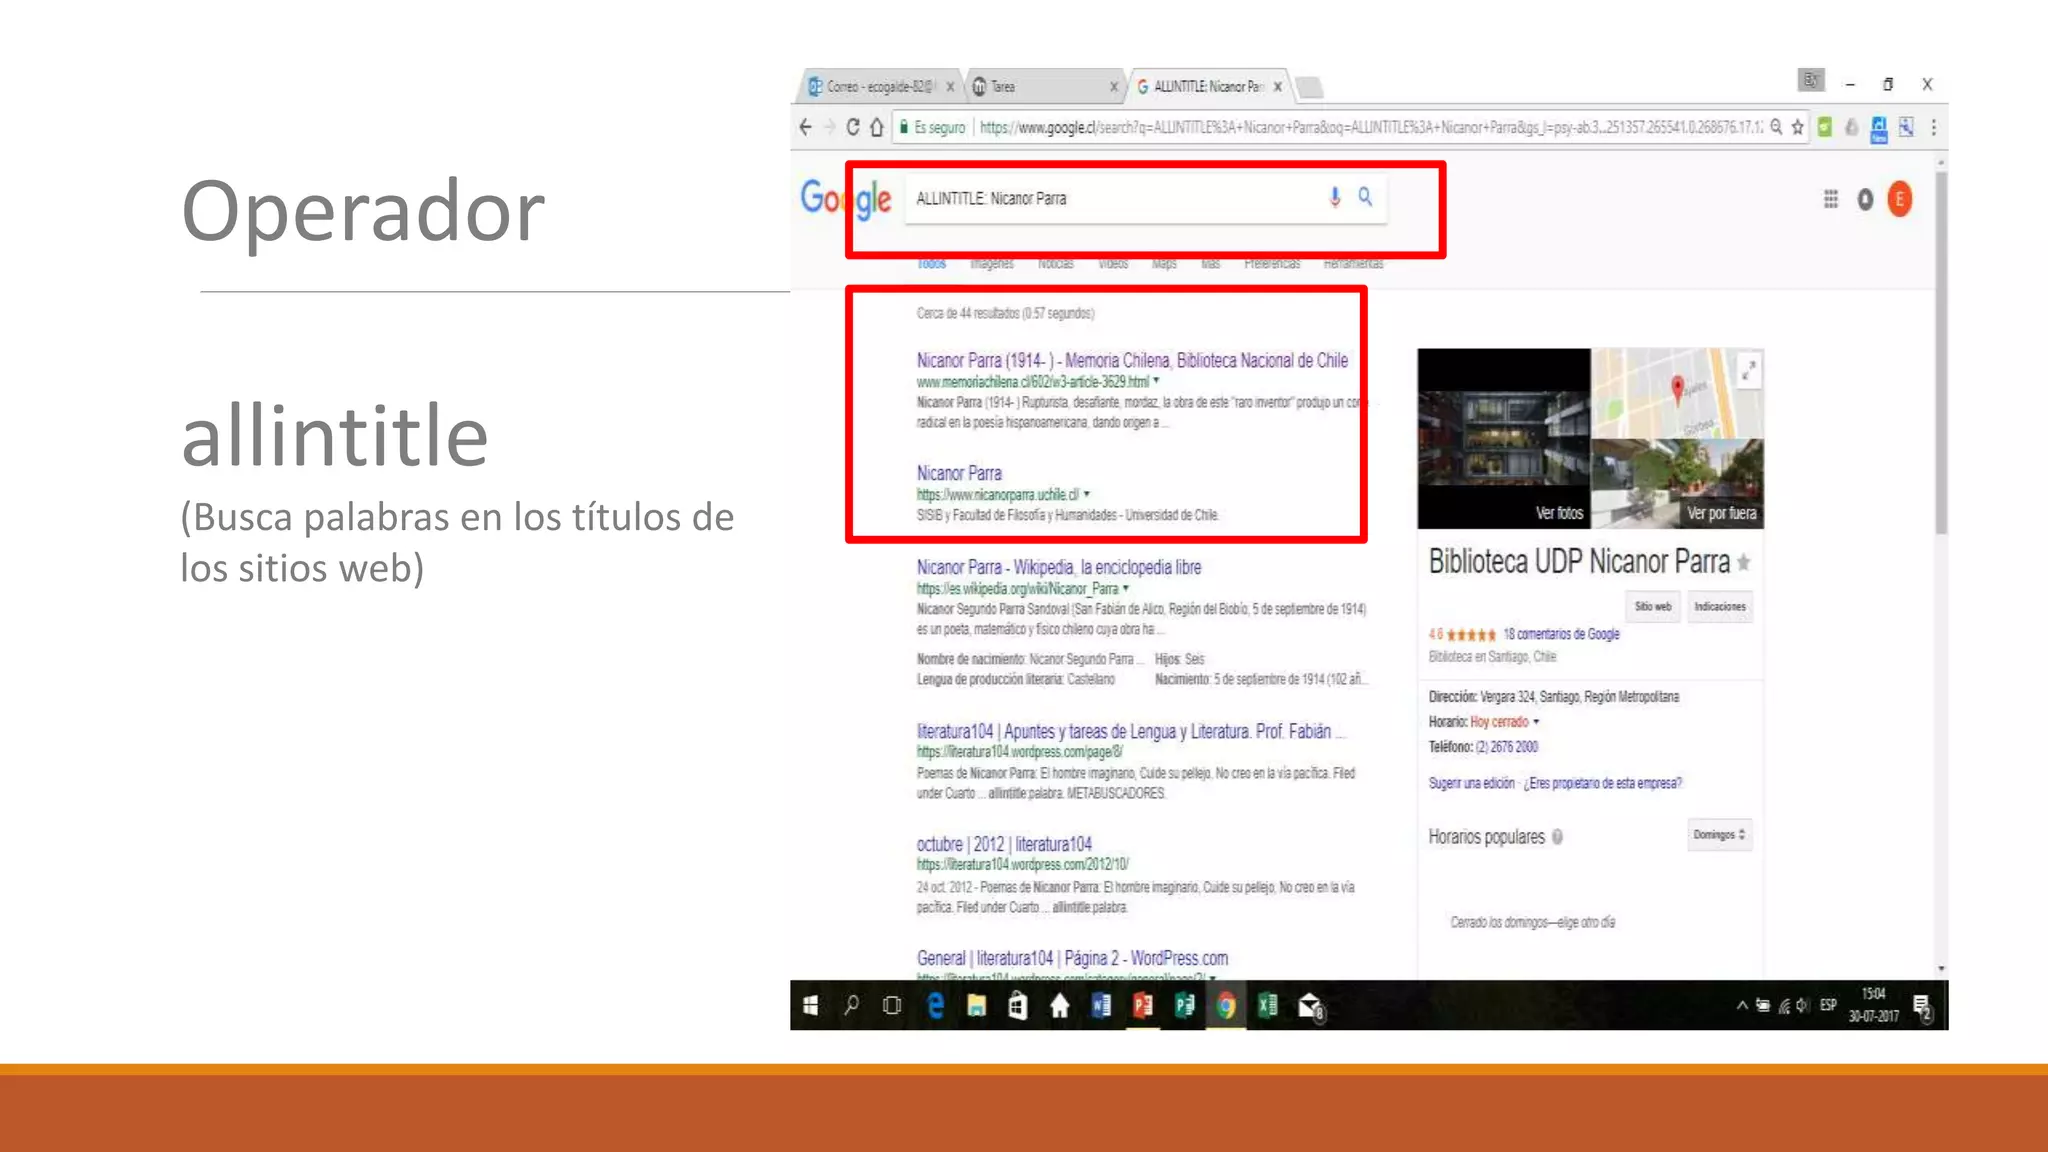This screenshot has width=2048, height=1152.
Task: Close the Tarea browser tab
Action: (1114, 87)
